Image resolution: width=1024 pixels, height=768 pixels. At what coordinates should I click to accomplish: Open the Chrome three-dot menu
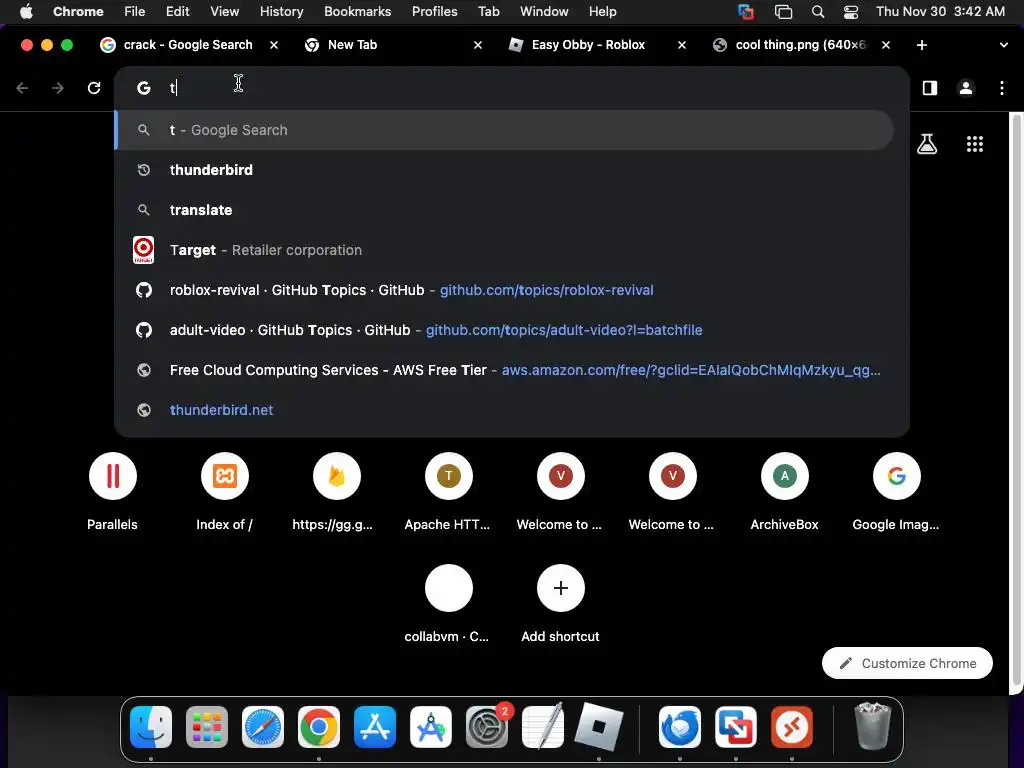tap(1002, 88)
